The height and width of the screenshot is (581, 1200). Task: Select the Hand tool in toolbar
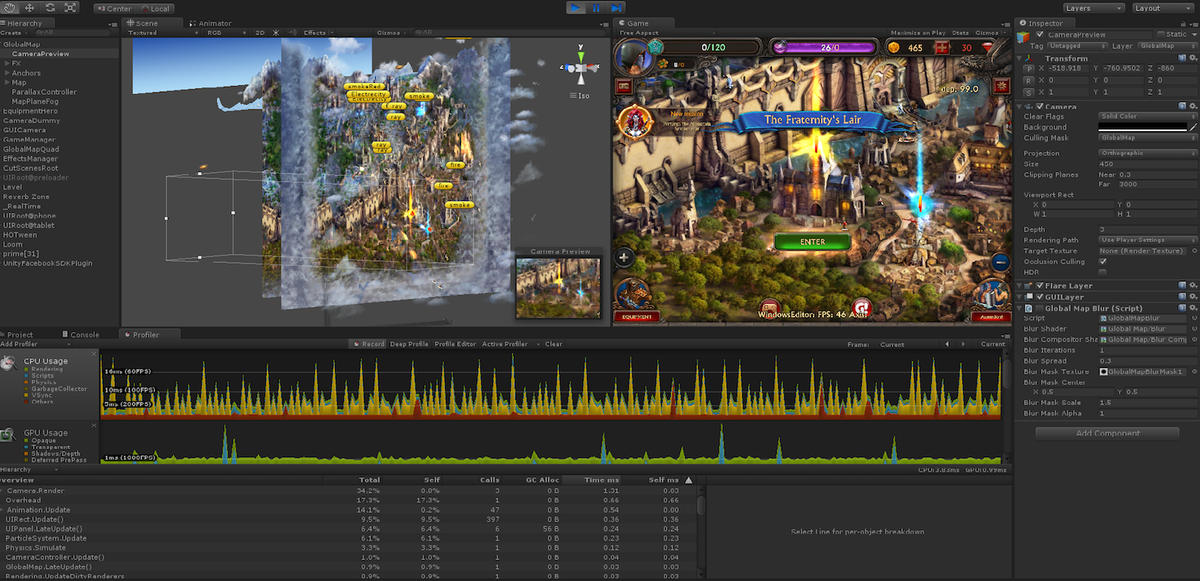click(10, 8)
